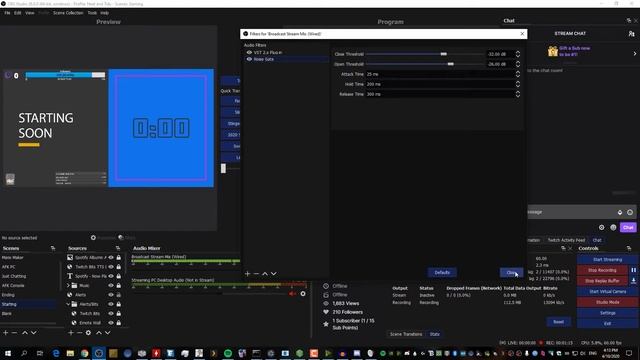640x360 pixels.
Task: Lock toggle for Spotify Album source
Action: pos(118,258)
